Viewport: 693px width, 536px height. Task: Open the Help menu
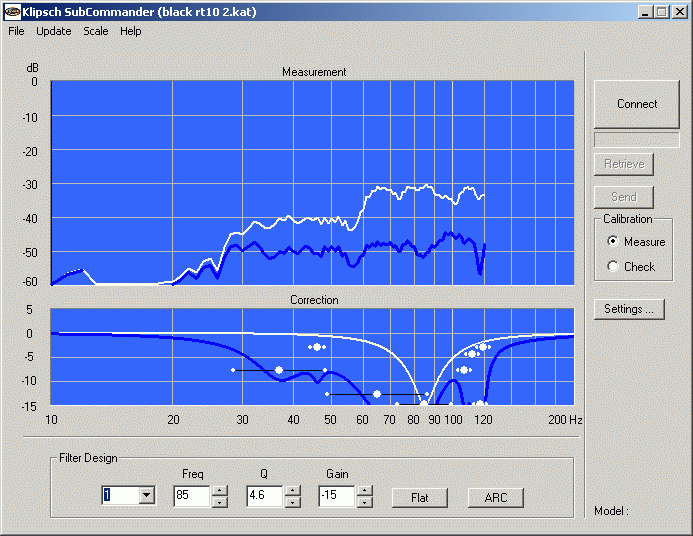(x=131, y=31)
